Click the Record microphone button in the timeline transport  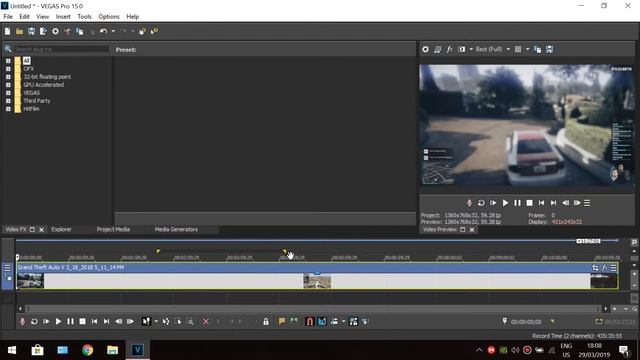pyautogui.click(x=22, y=322)
